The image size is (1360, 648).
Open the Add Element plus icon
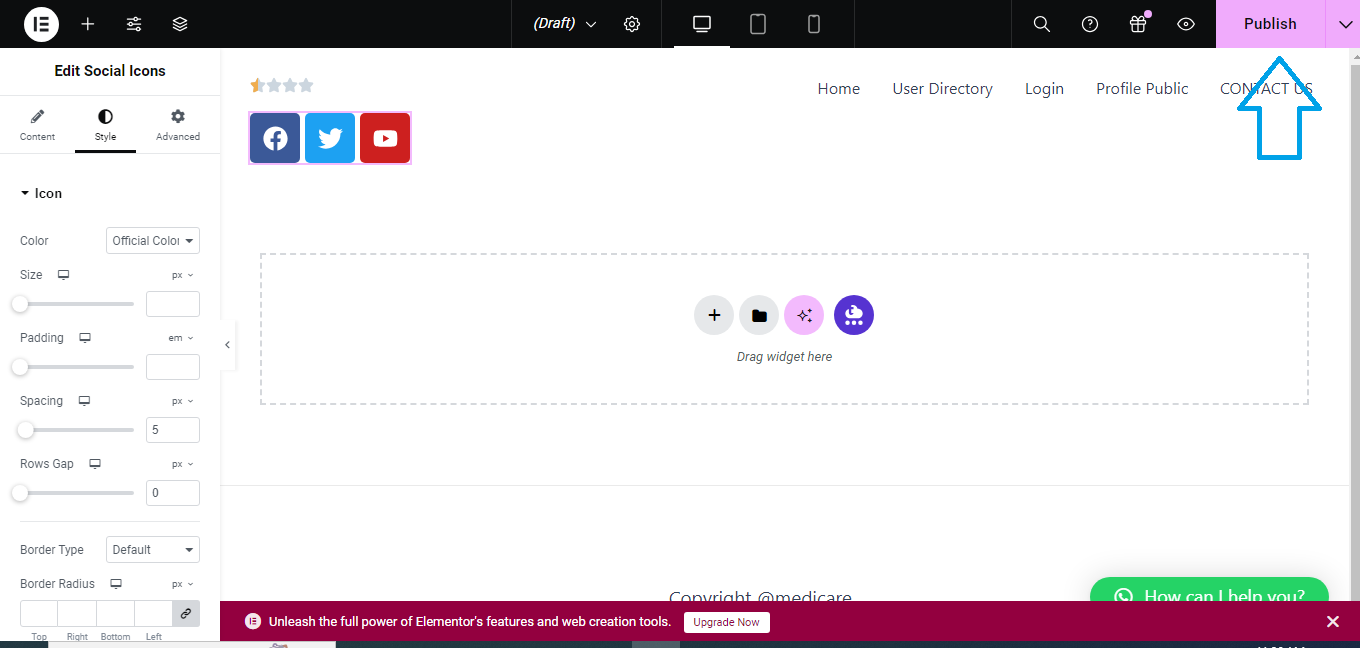(x=88, y=24)
